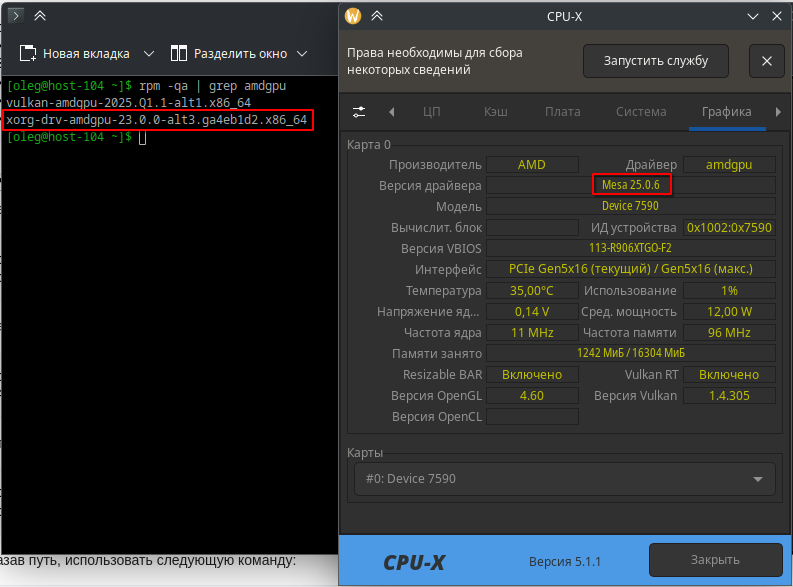The height and width of the screenshot is (587, 793).
Task: Click device ID 0x1002:0x7590 value
Action: [x=729, y=228]
